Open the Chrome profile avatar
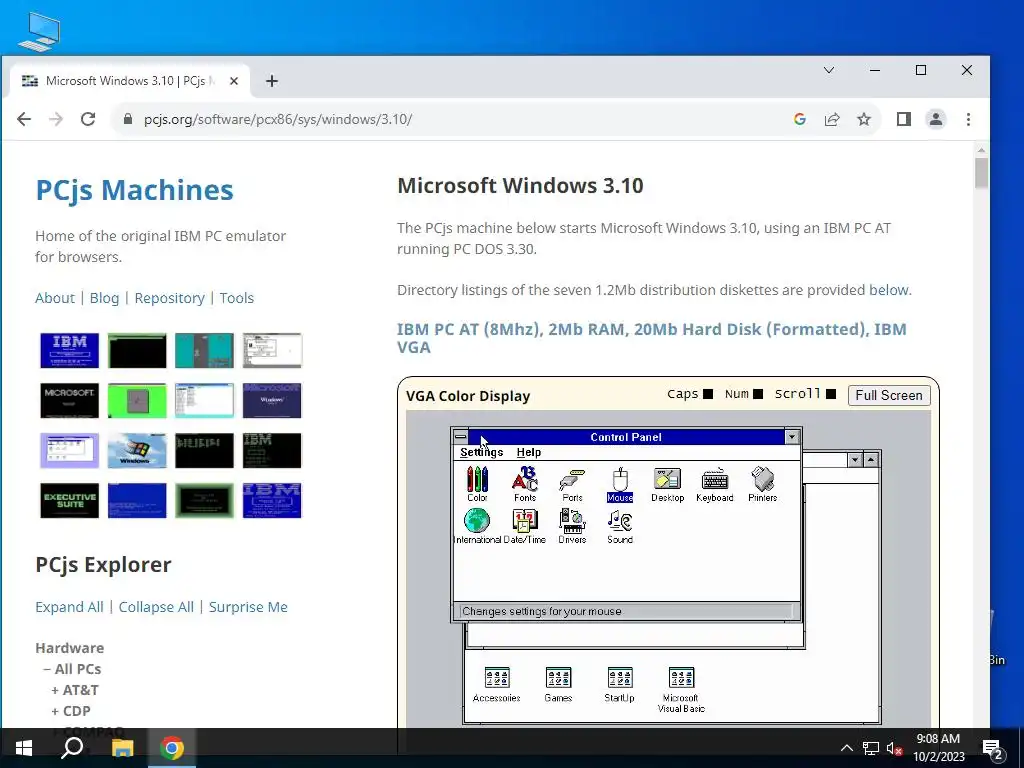 [936, 120]
